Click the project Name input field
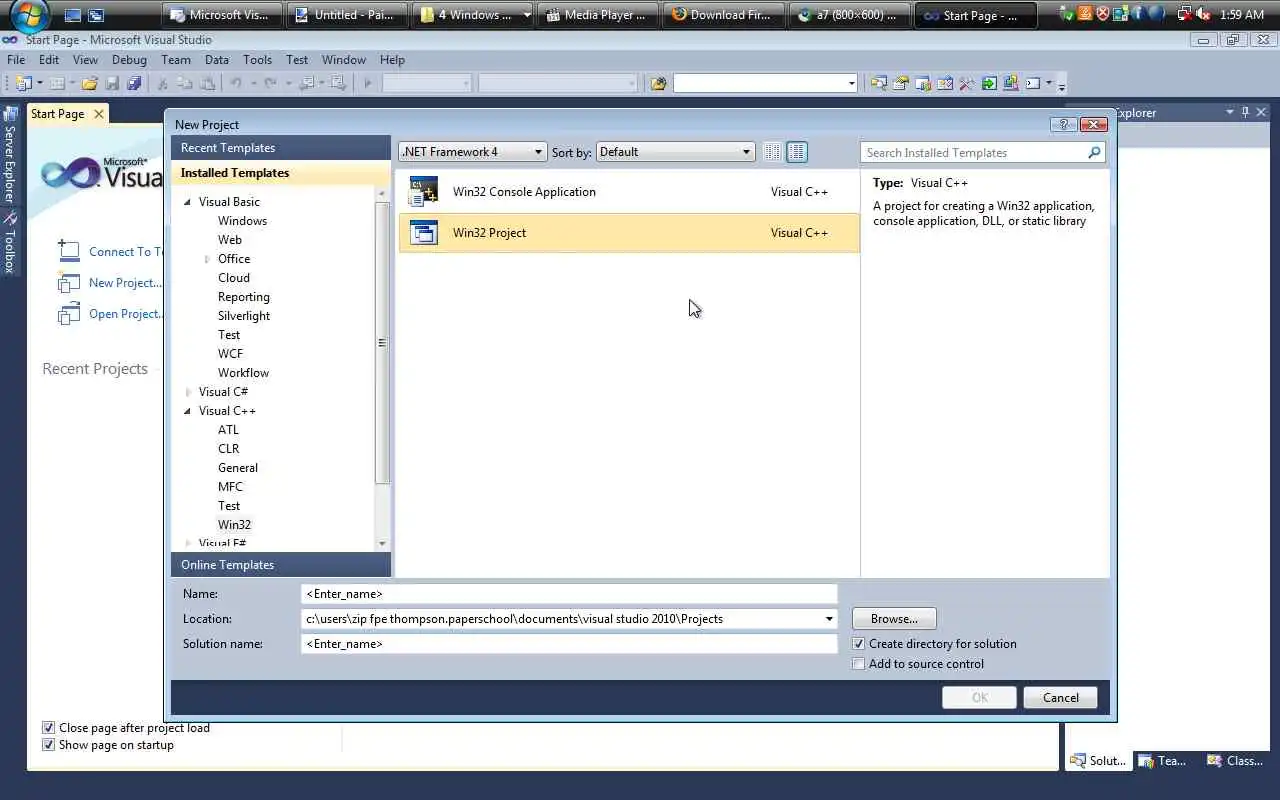This screenshot has width=1280, height=800. click(569, 594)
